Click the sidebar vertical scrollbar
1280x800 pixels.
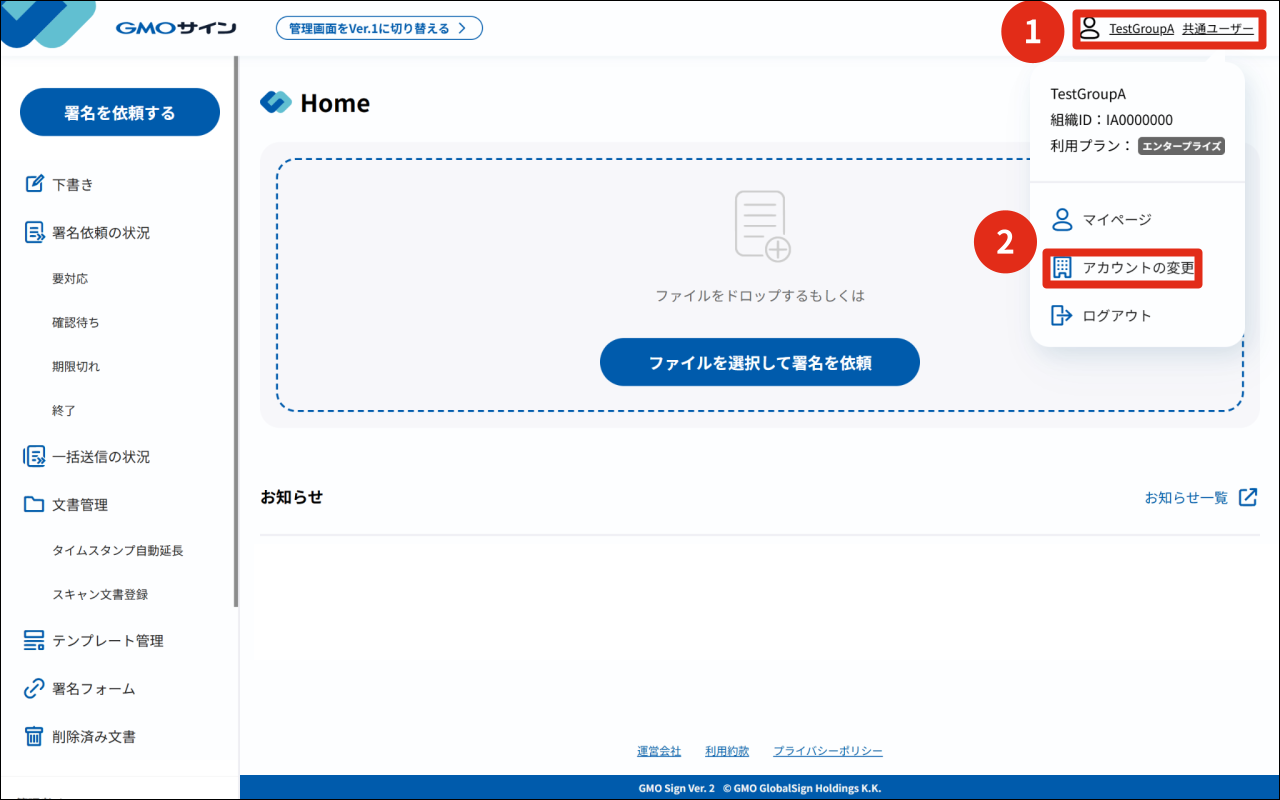coord(236,330)
